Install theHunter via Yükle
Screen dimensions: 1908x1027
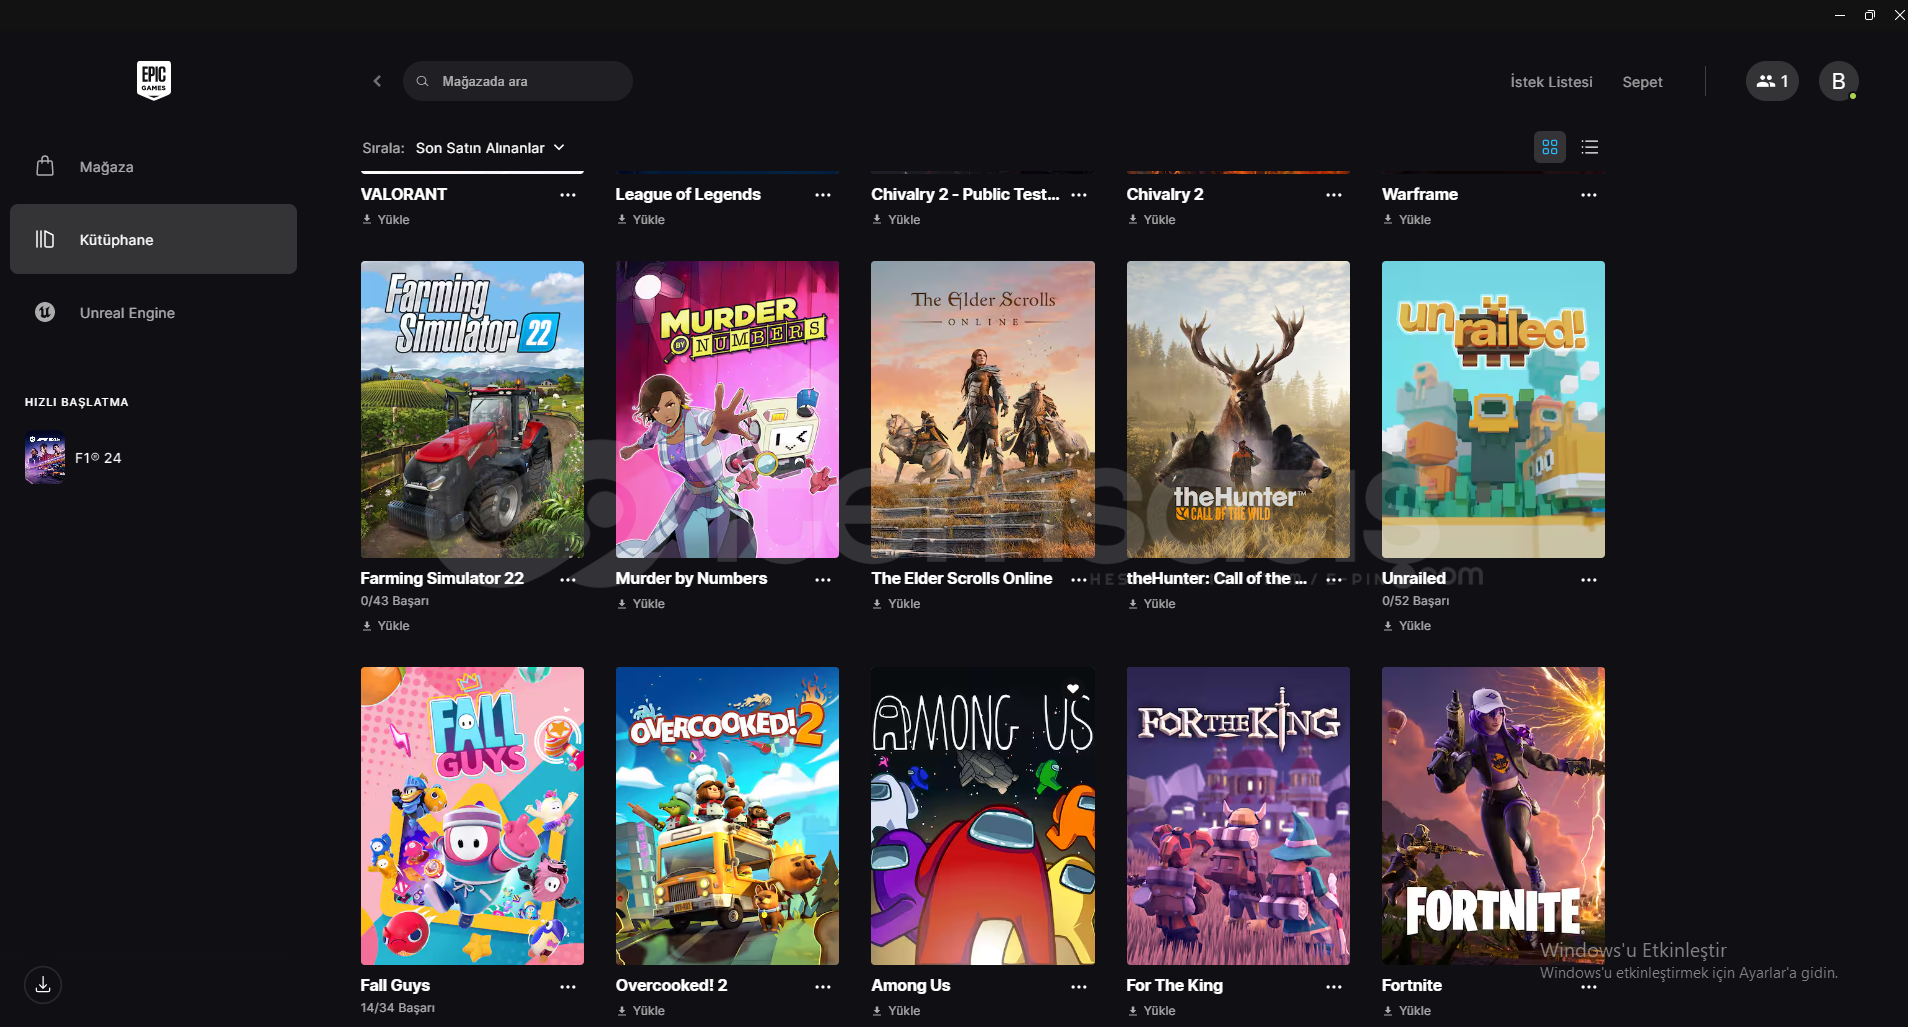point(1152,604)
